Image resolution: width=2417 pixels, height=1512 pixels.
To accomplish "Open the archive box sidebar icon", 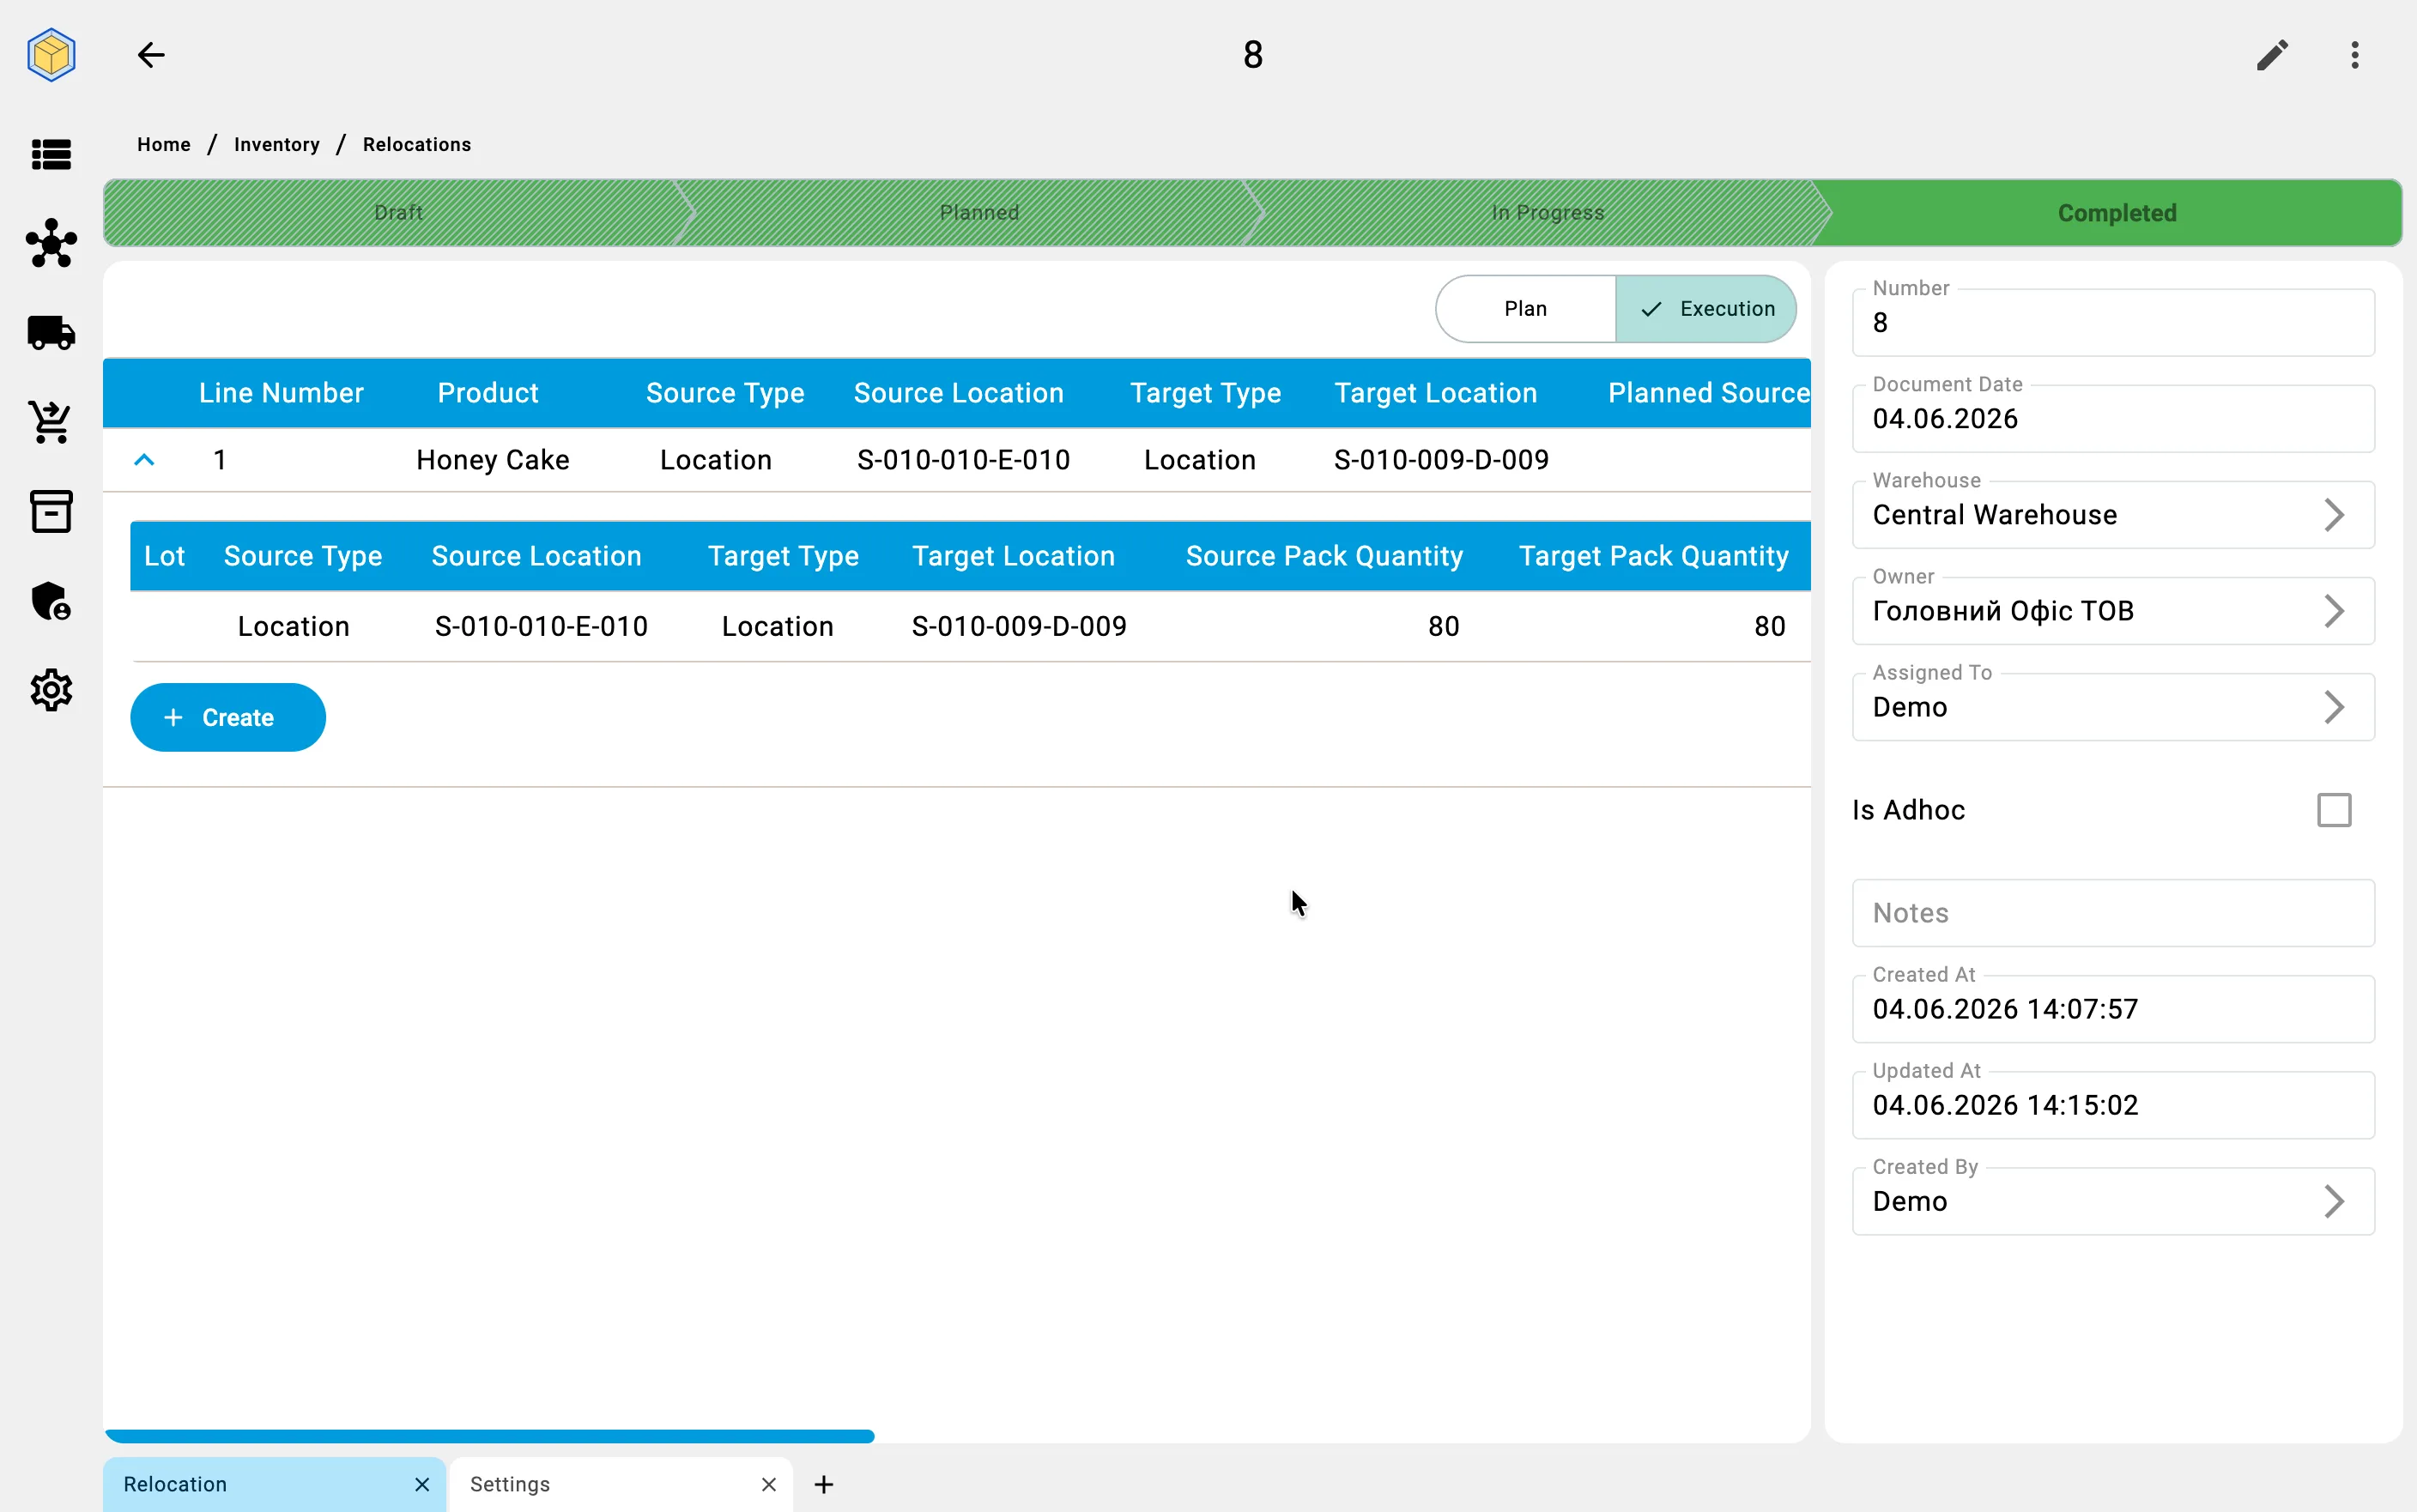I will click(51, 511).
